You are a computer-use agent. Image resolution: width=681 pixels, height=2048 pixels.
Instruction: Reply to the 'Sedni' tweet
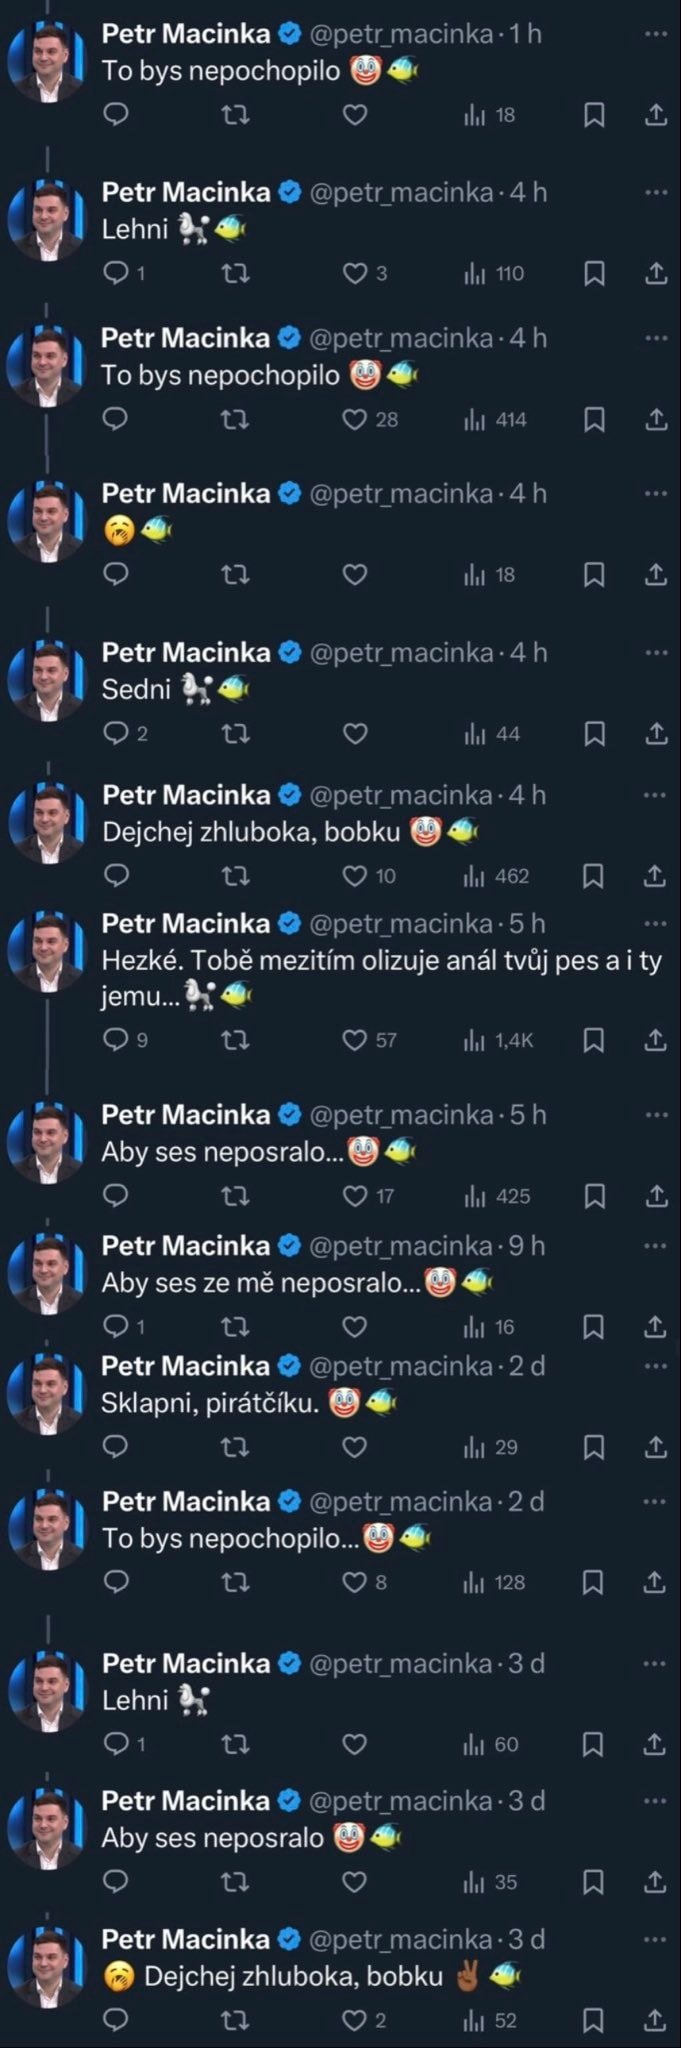pos(117,734)
